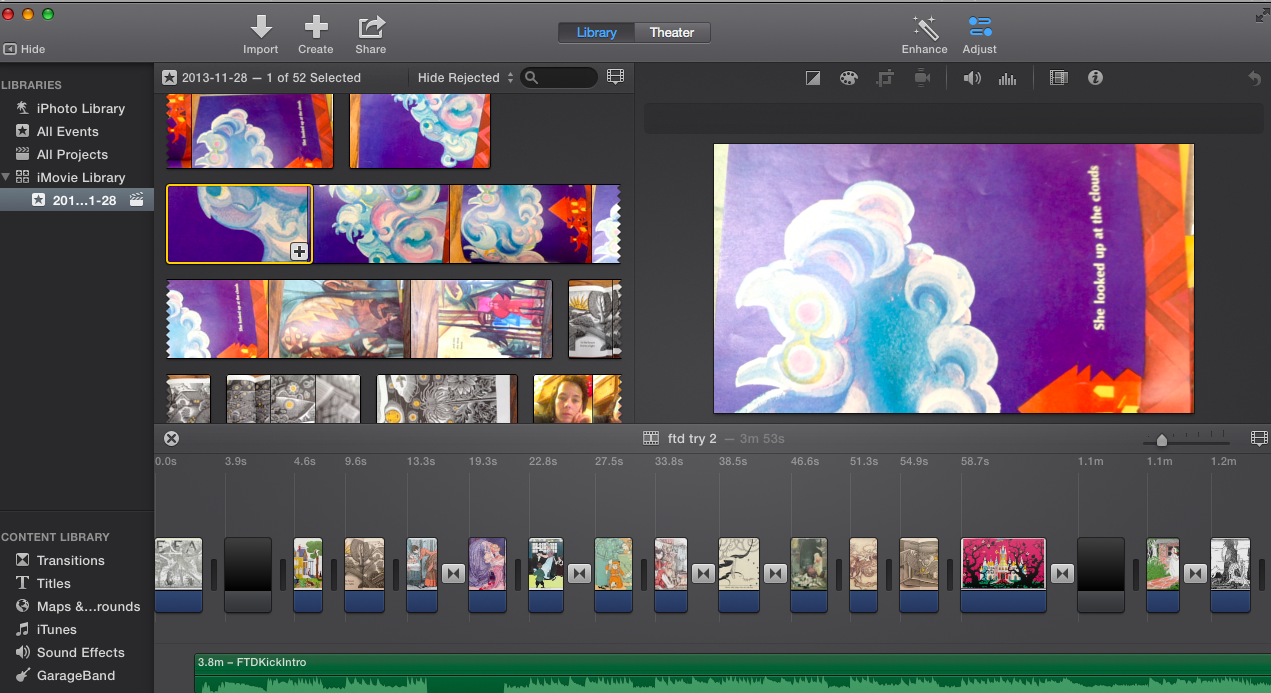This screenshot has height=693, width=1271.
Task: Click the browser search field
Action: tap(559, 77)
